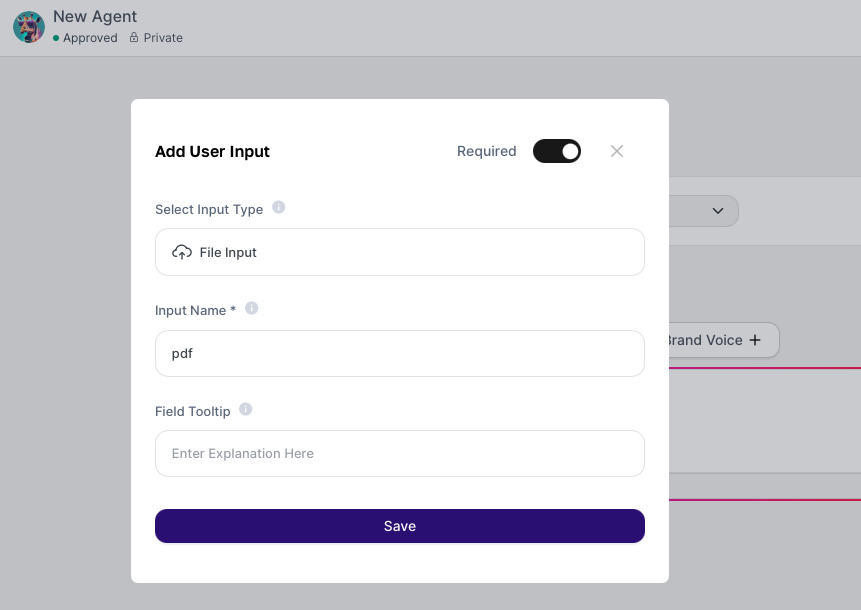Click the Enter Explanation Here tooltip field
The height and width of the screenshot is (610, 861).
pos(400,454)
